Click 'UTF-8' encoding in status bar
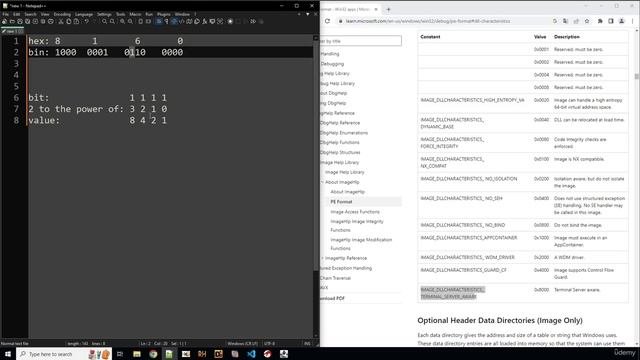This screenshot has height=360, width=640. 269,344
